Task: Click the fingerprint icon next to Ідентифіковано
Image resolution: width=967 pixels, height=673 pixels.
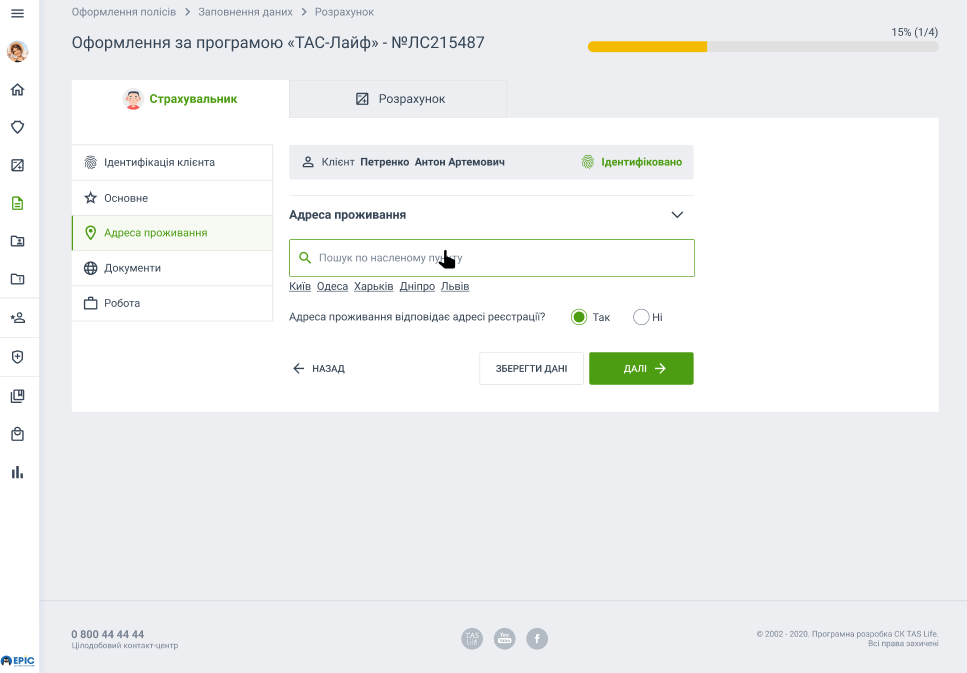Action: (588, 162)
